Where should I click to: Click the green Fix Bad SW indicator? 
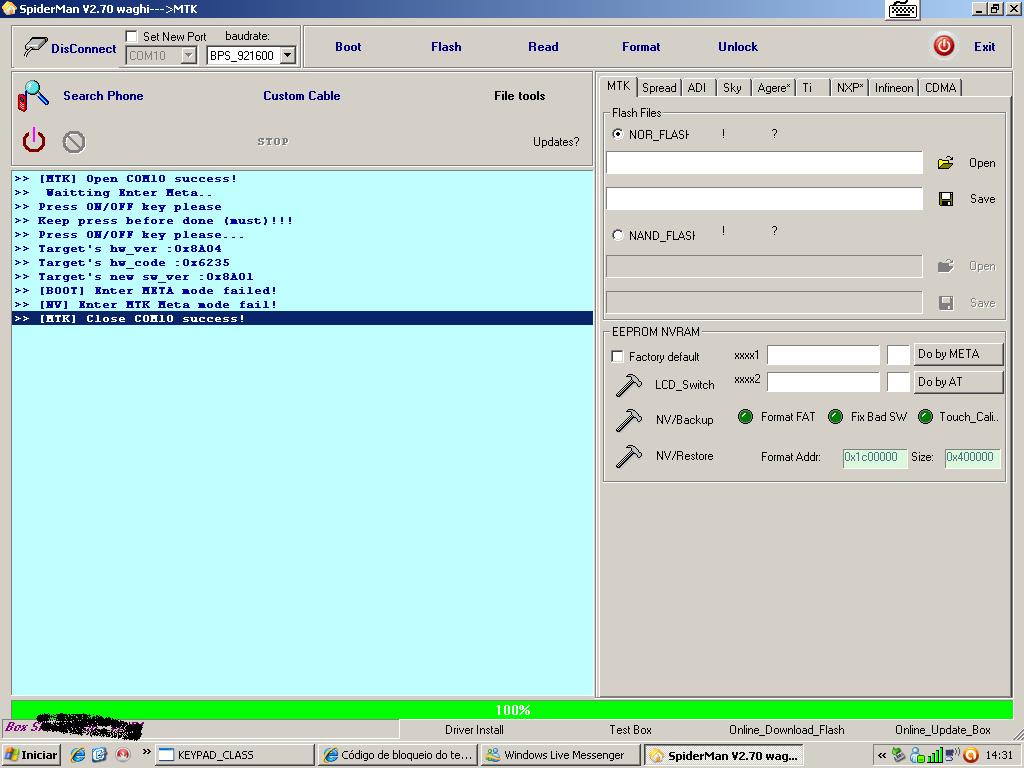835,417
